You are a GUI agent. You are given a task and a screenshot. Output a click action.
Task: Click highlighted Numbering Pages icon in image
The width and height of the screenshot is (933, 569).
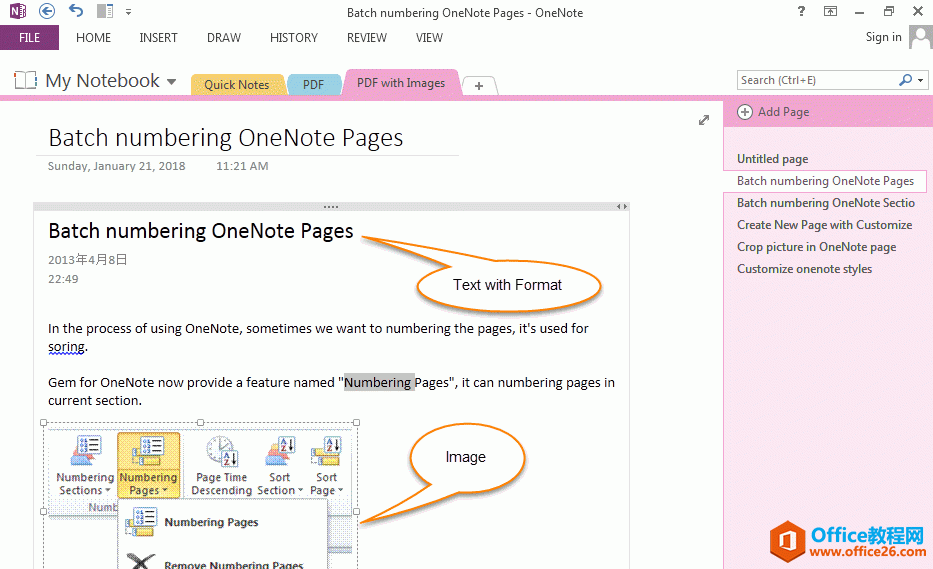point(148,465)
